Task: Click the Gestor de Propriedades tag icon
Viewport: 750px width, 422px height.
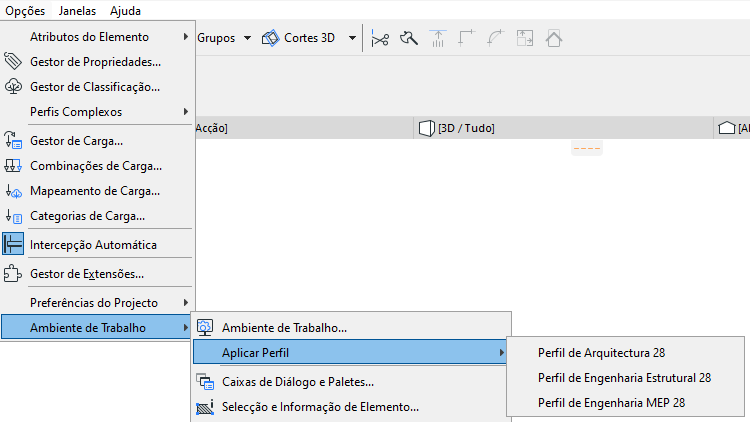Action: coord(13,62)
